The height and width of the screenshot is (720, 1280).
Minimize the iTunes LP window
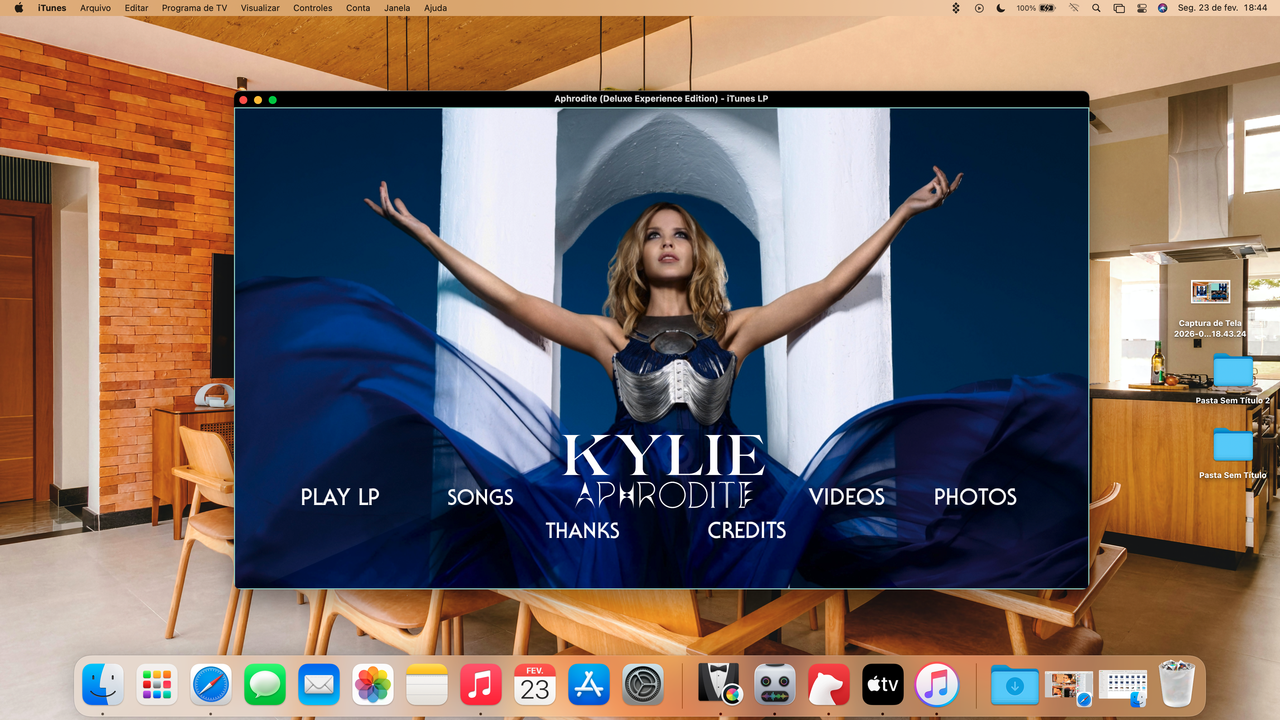tap(258, 100)
